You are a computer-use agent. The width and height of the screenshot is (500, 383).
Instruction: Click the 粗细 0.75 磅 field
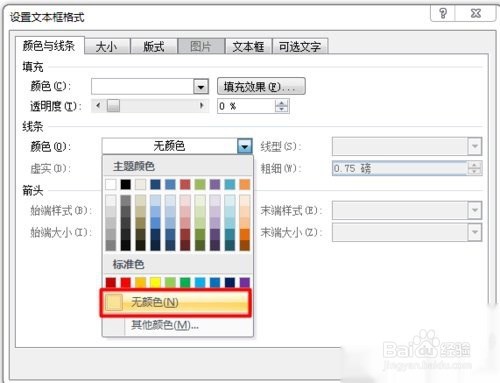[400, 168]
